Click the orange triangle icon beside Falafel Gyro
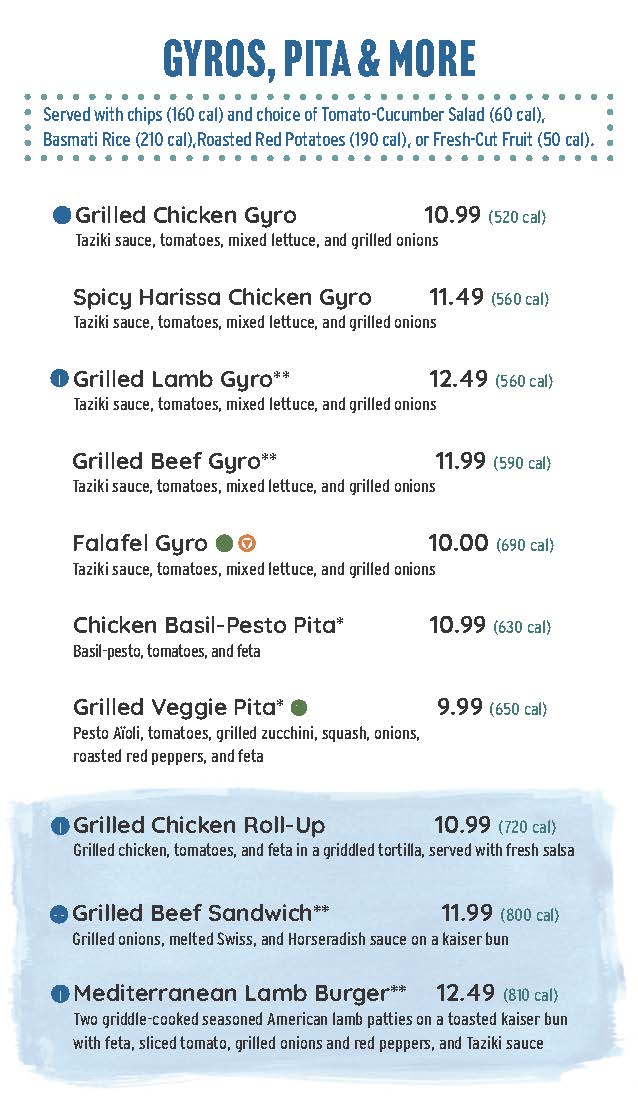The width and height of the screenshot is (638, 1100). (248, 544)
